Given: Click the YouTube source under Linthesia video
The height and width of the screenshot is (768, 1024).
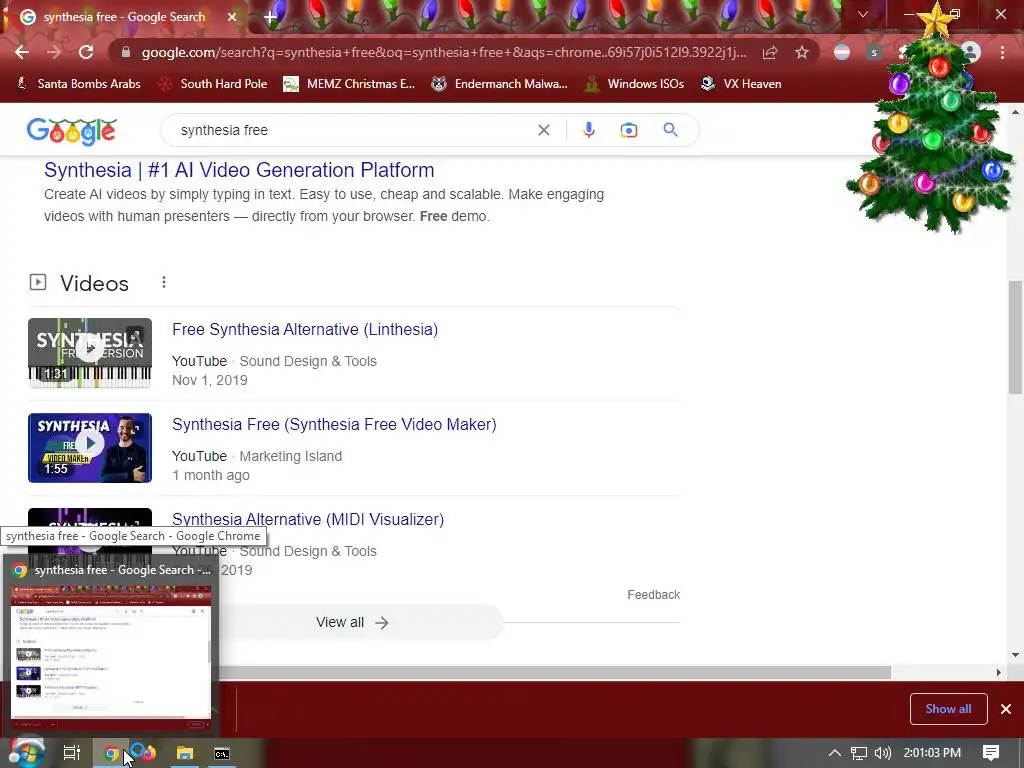Looking at the screenshot, I should point(199,361).
